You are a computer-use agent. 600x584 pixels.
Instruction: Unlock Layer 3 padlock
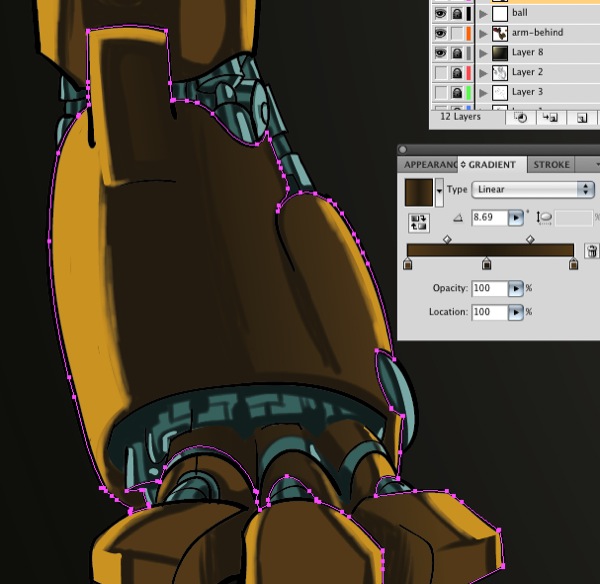point(457,92)
